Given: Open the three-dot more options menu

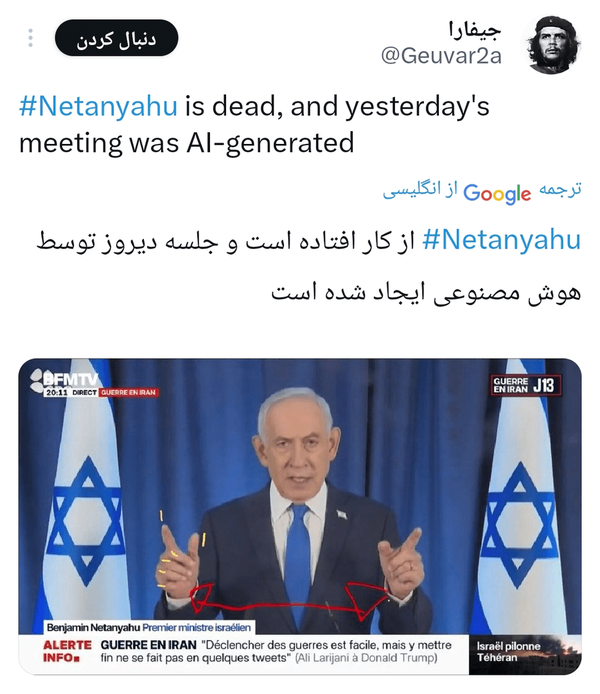Looking at the screenshot, I should click(30, 38).
